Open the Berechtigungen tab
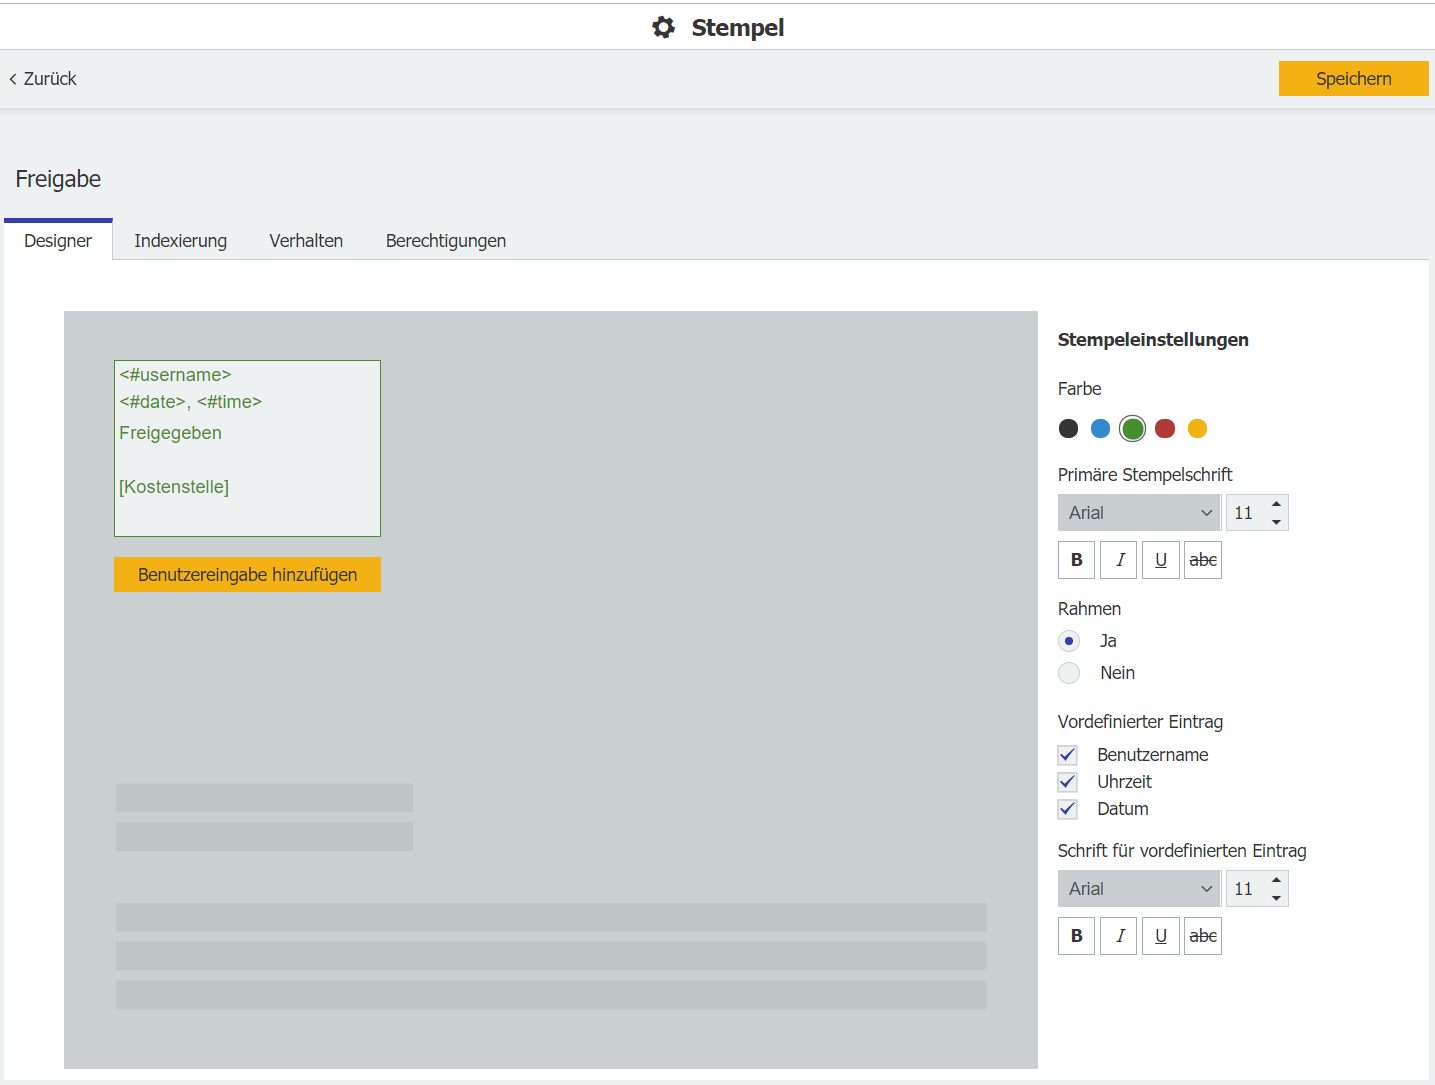This screenshot has height=1085, width=1435. pyautogui.click(x=445, y=241)
